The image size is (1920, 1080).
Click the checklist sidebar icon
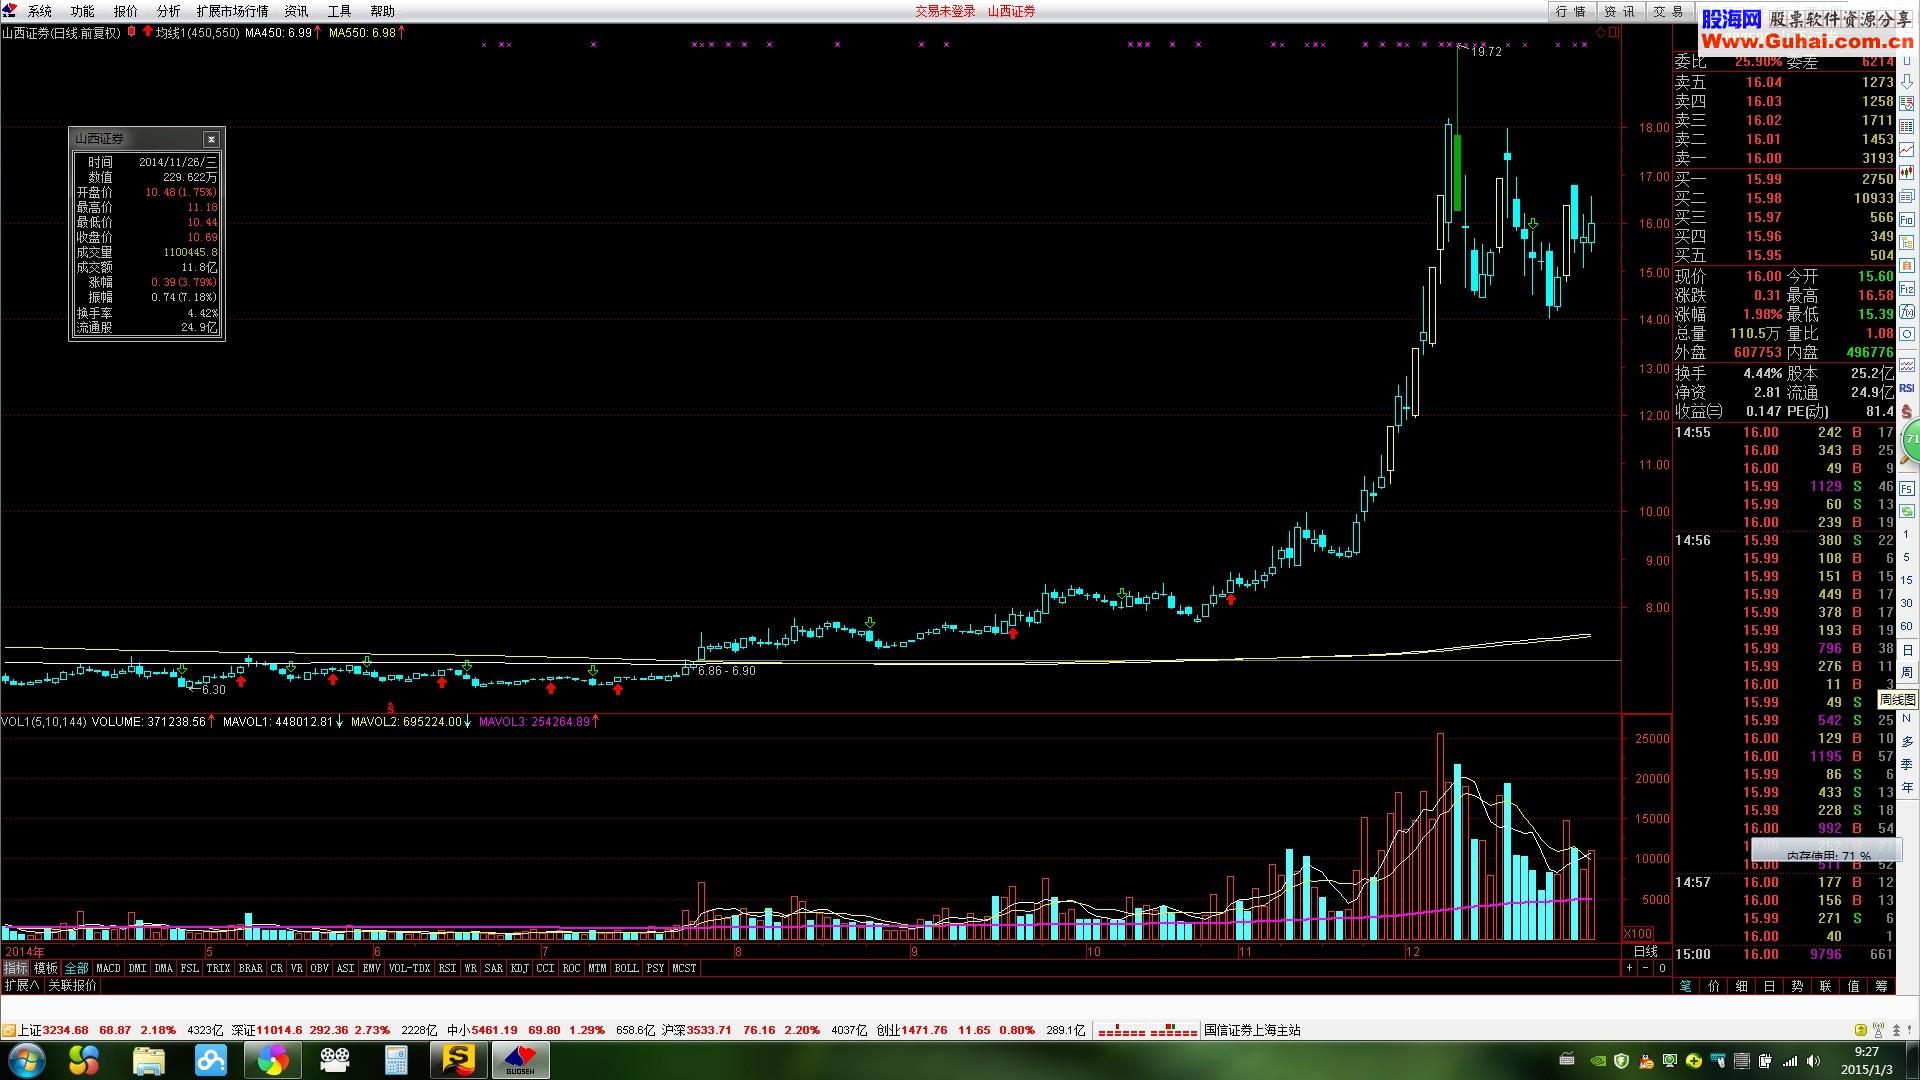1907,103
